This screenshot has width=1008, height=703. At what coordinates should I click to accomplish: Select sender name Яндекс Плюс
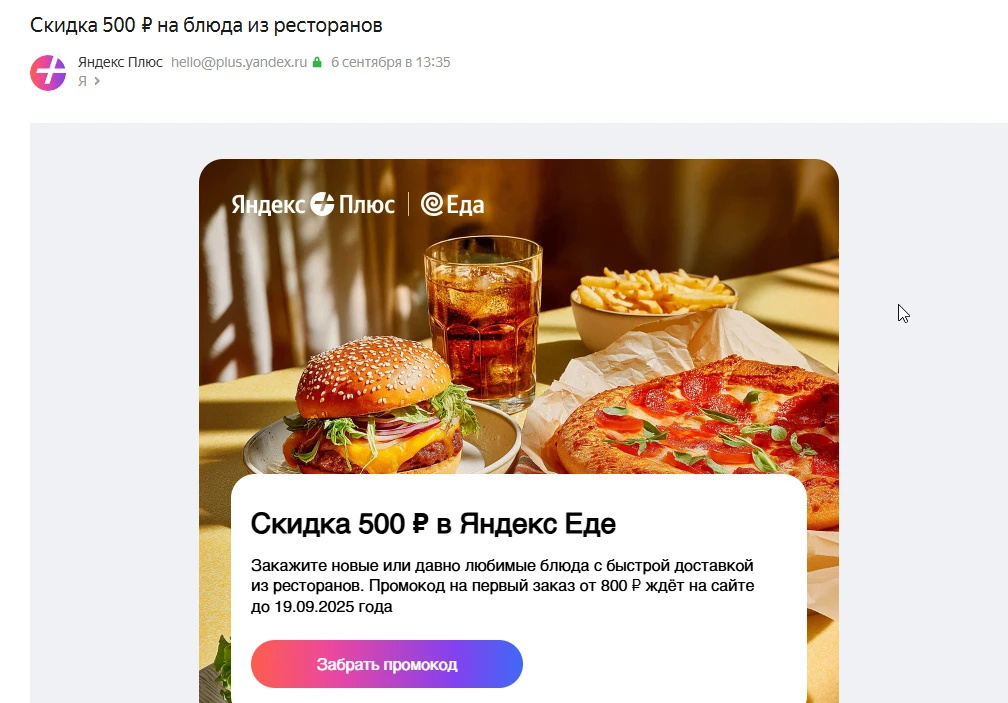(120, 62)
